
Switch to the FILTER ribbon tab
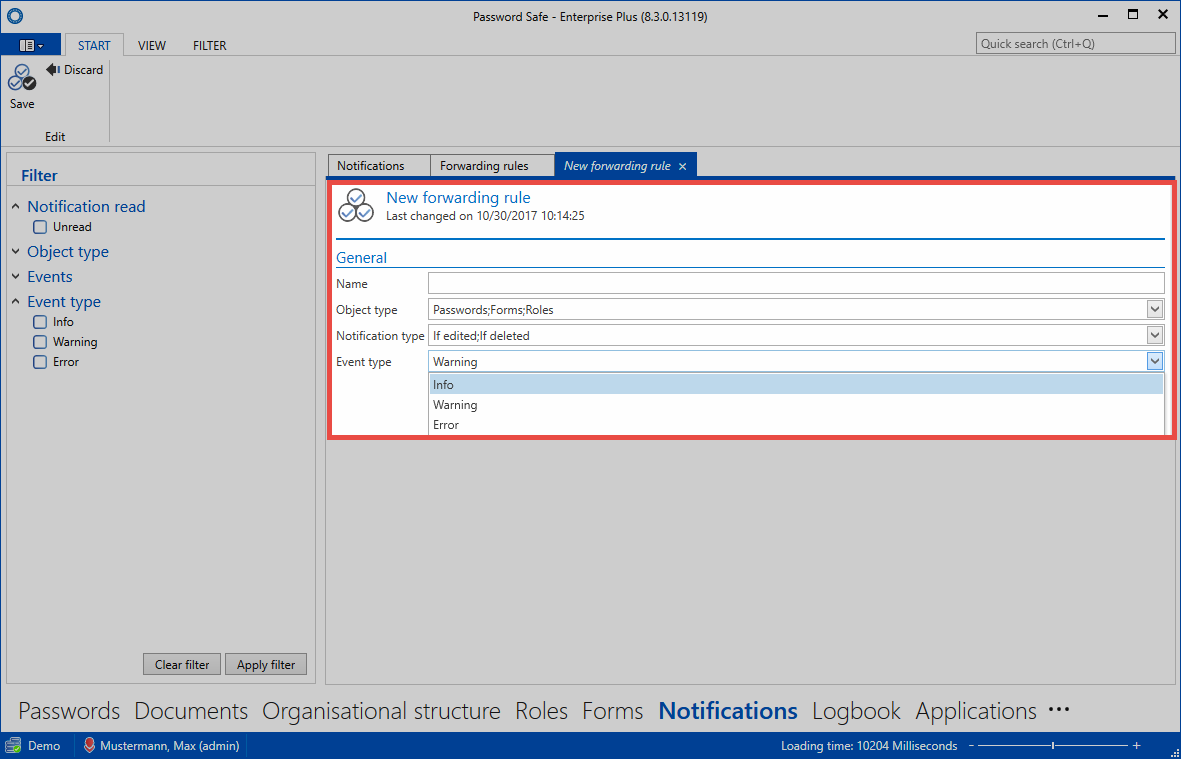(209, 45)
